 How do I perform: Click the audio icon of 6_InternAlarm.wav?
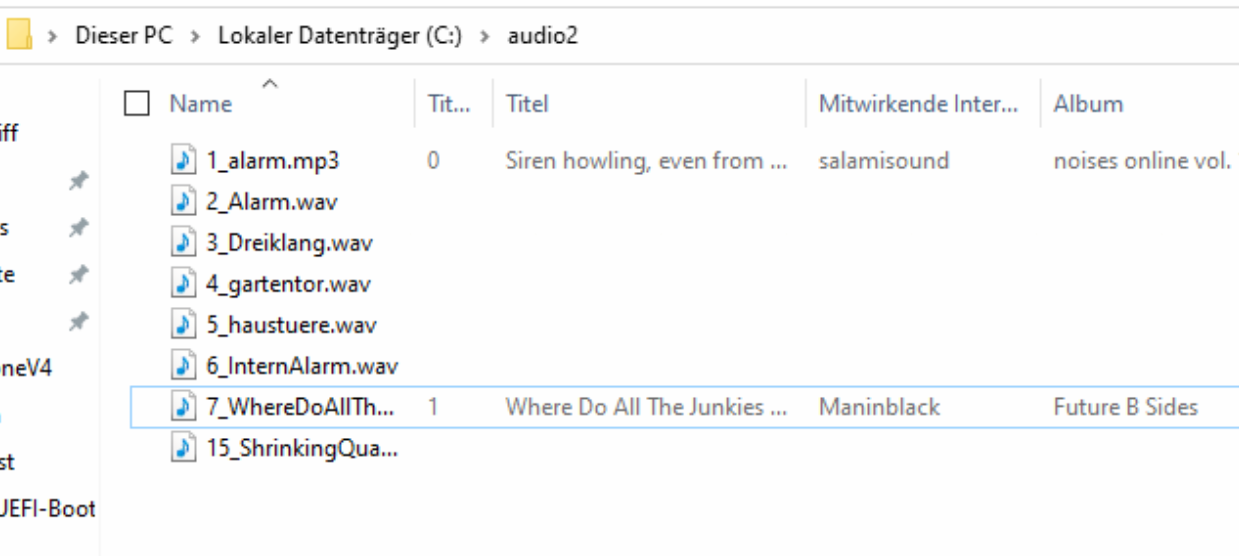[x=182, y=366]
